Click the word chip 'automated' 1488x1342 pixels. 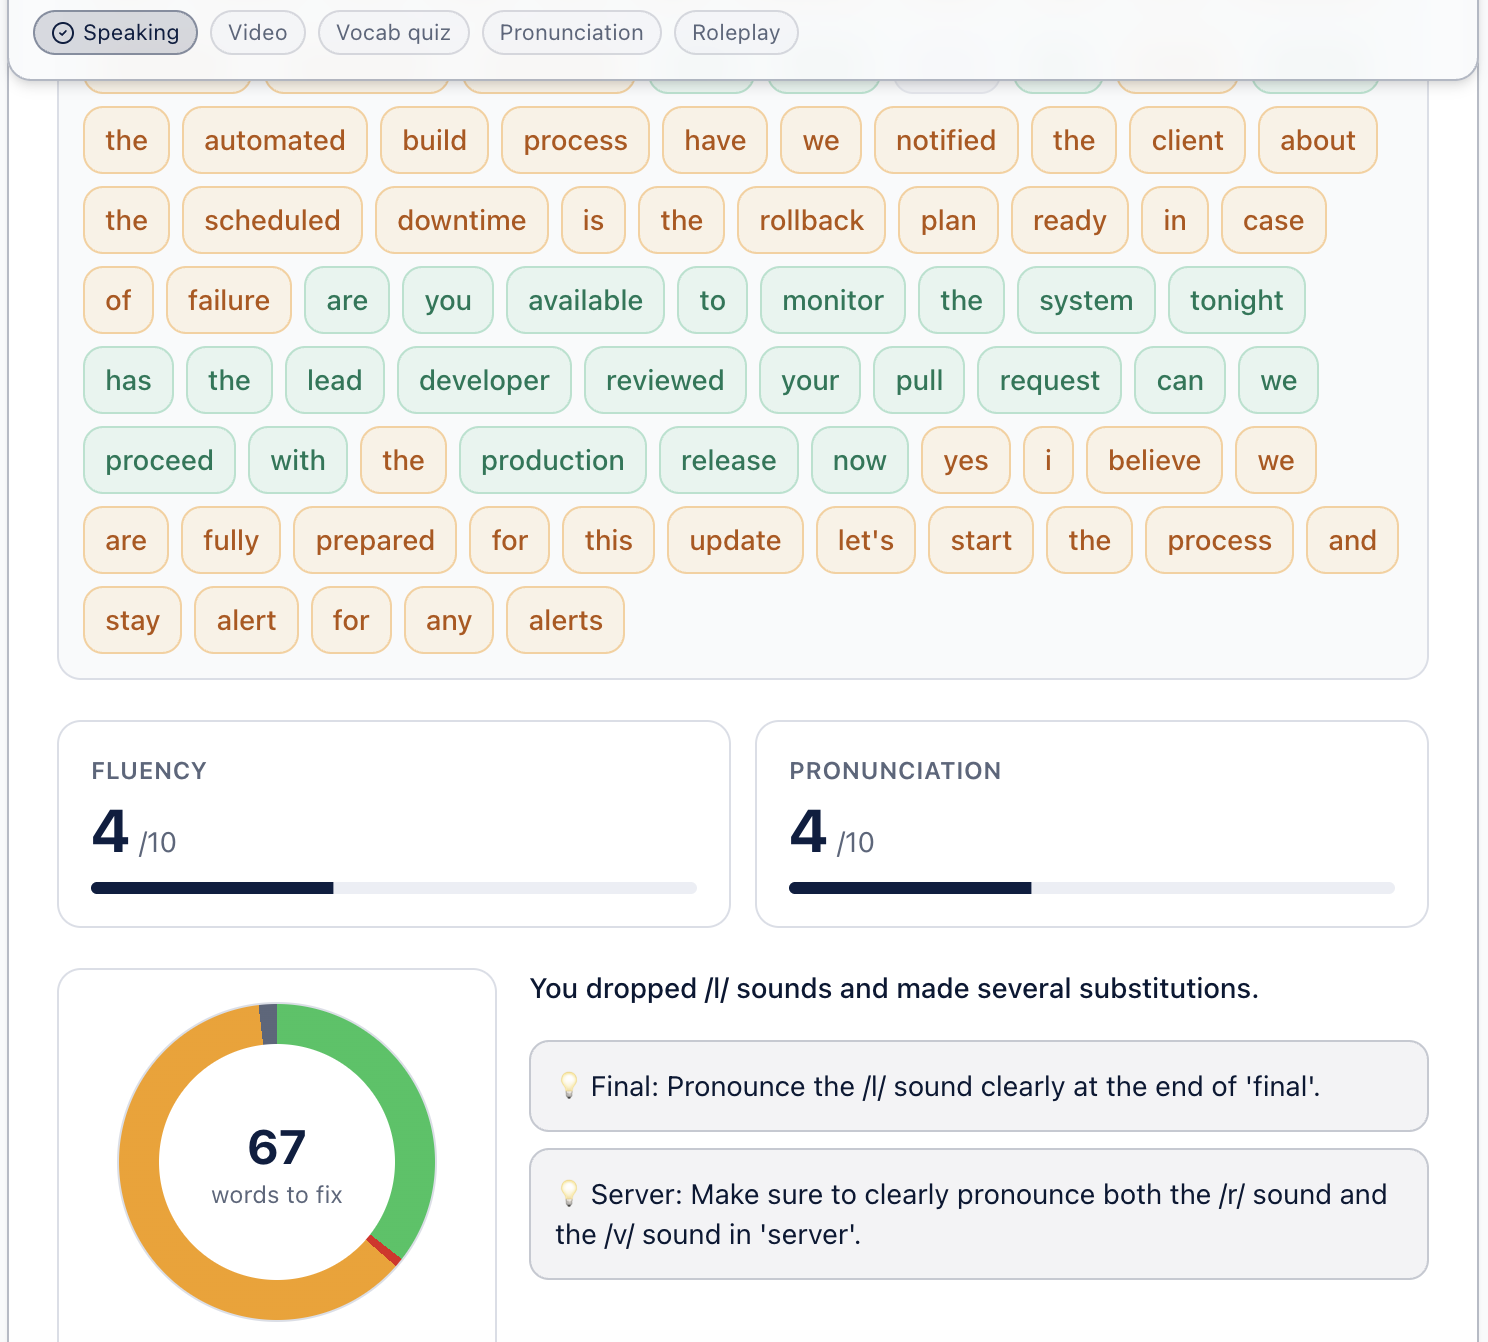275,140
